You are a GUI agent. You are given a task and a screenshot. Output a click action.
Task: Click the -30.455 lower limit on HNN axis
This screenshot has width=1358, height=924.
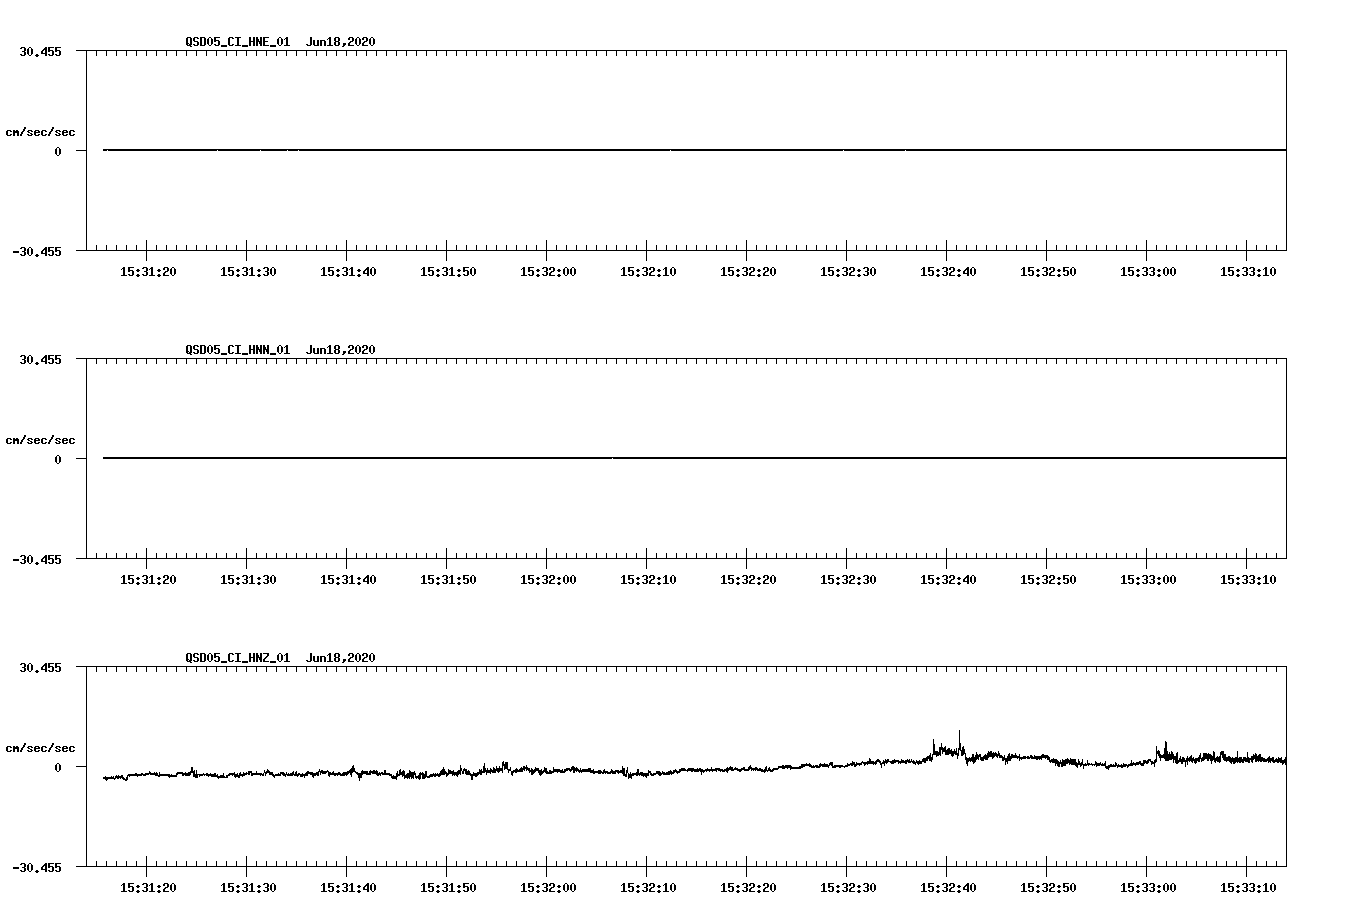pos(37,559)
